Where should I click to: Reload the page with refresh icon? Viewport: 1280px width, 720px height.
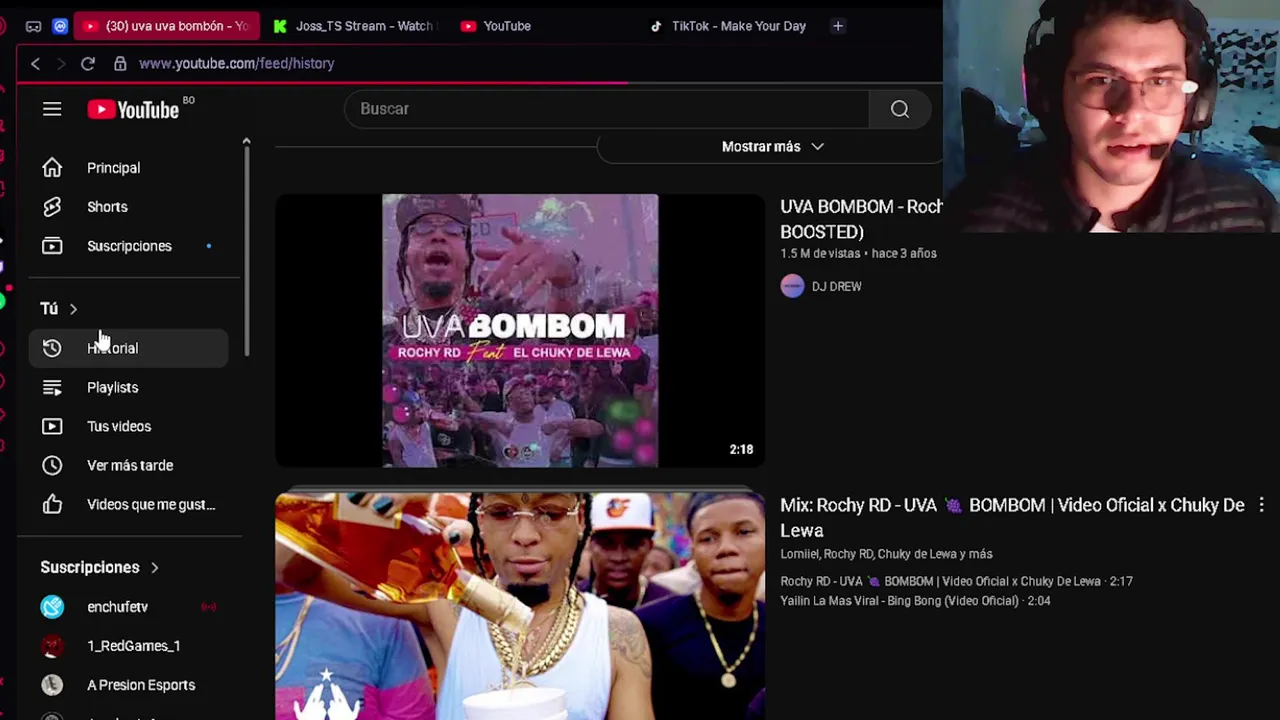tap(88, 63)
